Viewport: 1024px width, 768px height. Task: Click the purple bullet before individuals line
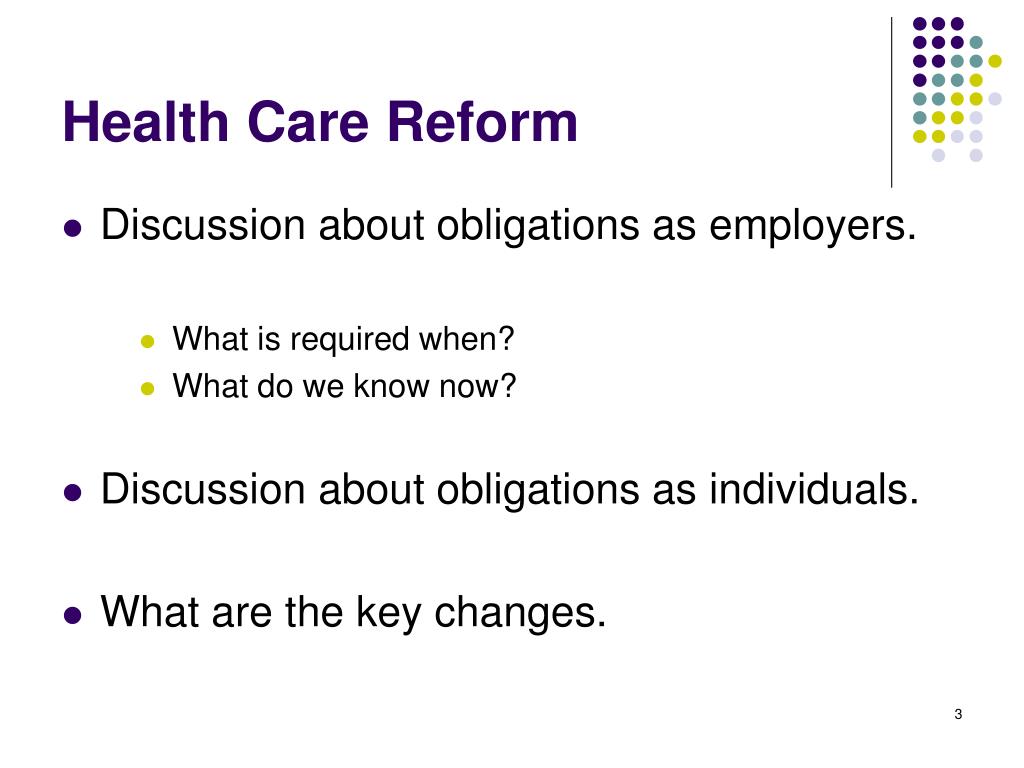click(x=73, y=492)
